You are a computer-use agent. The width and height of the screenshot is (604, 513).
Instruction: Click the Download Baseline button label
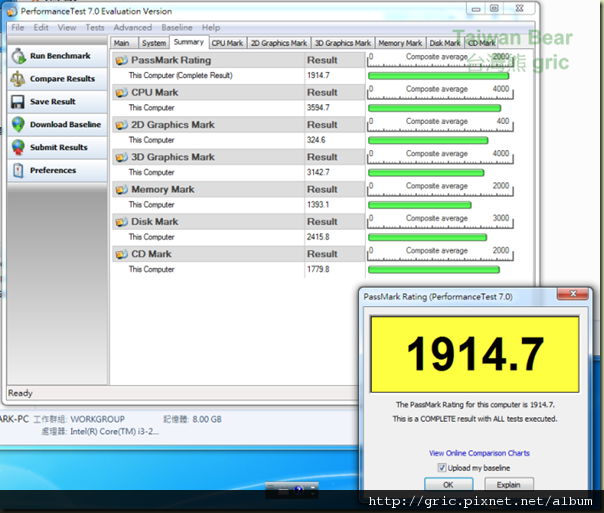pyautogui.click(x=65, y=124)
